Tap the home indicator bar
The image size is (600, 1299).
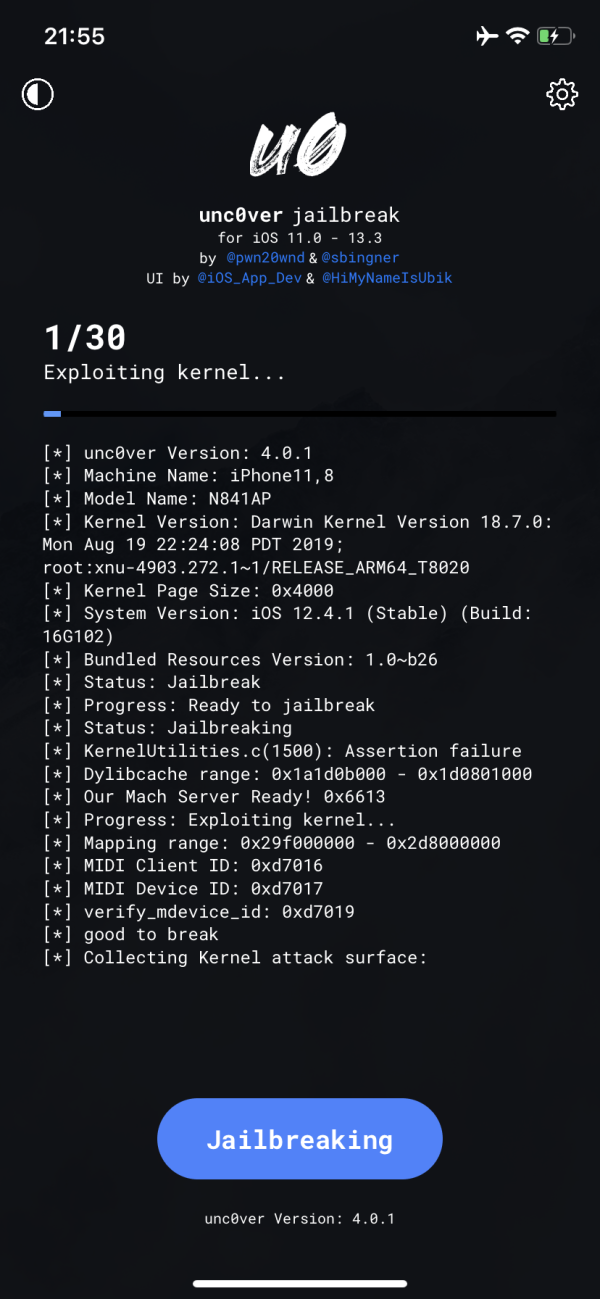tap(299, 1283)
